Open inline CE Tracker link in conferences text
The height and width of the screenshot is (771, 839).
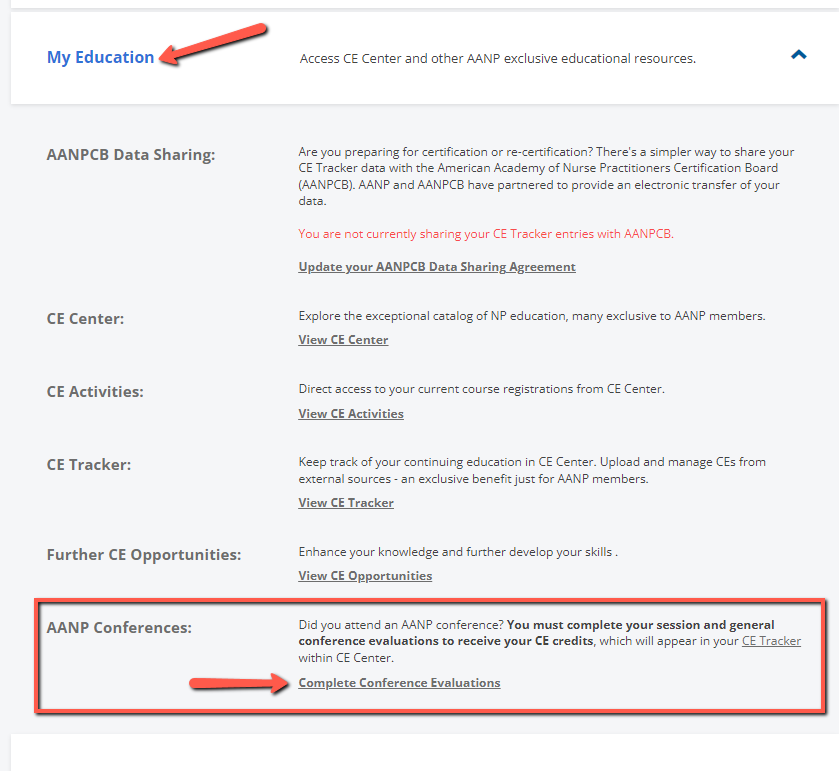[771, 641]
